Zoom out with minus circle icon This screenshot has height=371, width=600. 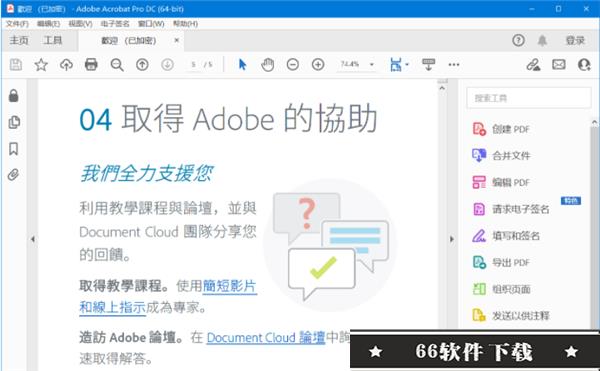293,64
